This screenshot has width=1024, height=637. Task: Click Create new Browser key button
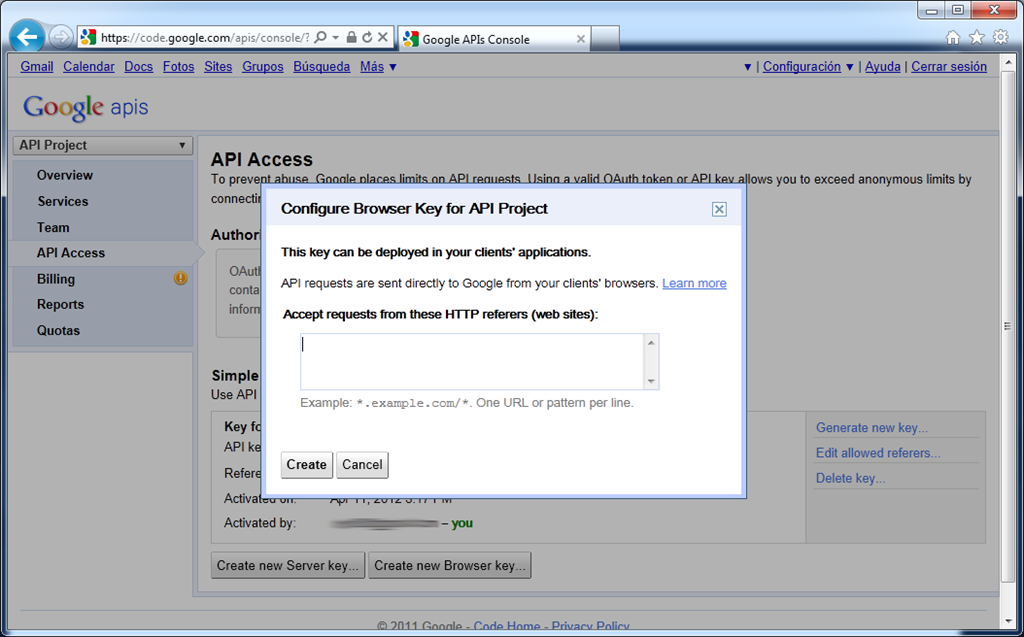point(450,566)
